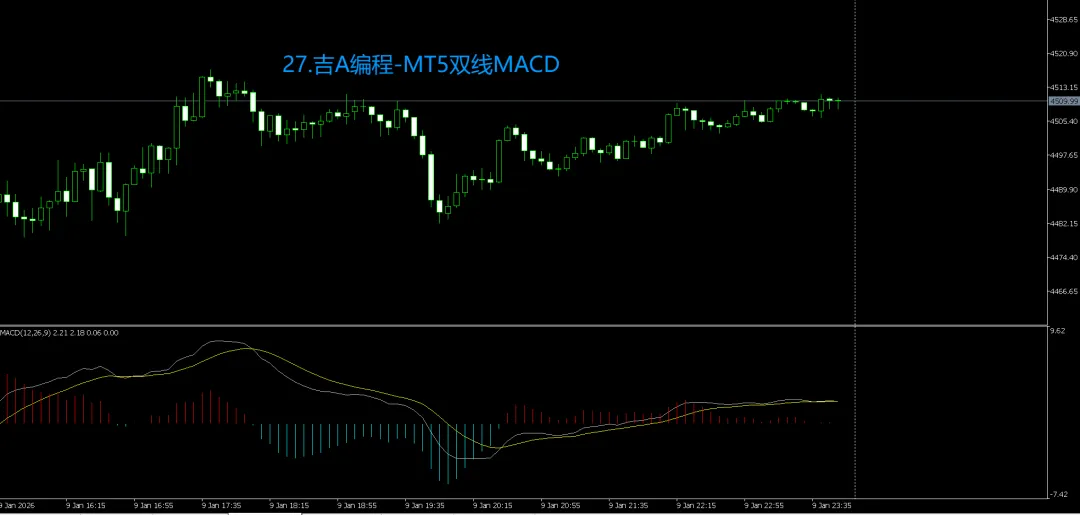Screen dimensions: 1080x515
Task: Click the 9.62 MACD scale value
Action: coord(1059,330)
